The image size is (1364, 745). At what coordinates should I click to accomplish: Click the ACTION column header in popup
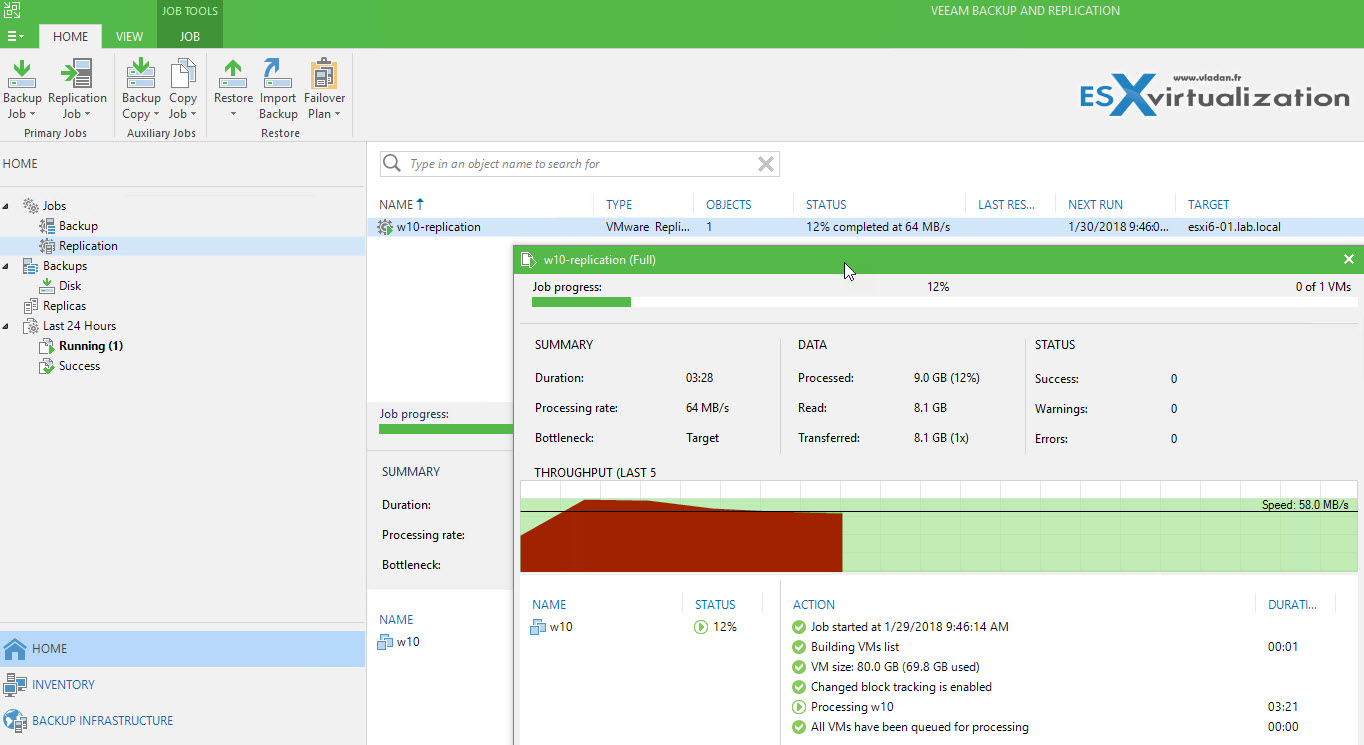click(814, 604)
